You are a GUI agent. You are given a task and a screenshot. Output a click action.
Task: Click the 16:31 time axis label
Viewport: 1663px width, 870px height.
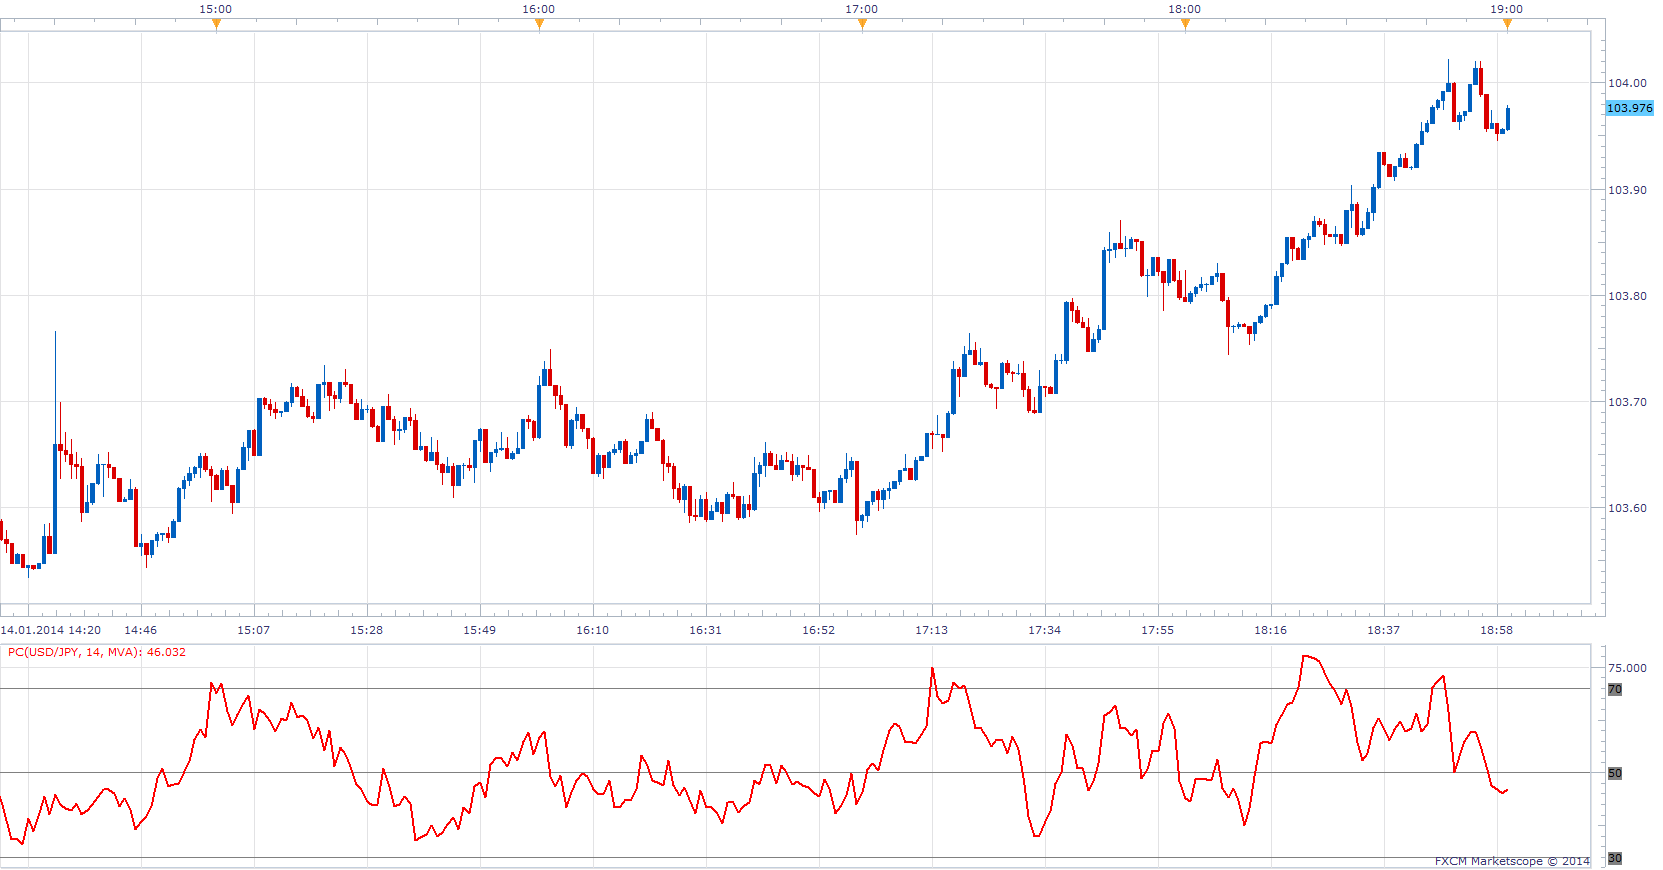[x=705, y=630]
